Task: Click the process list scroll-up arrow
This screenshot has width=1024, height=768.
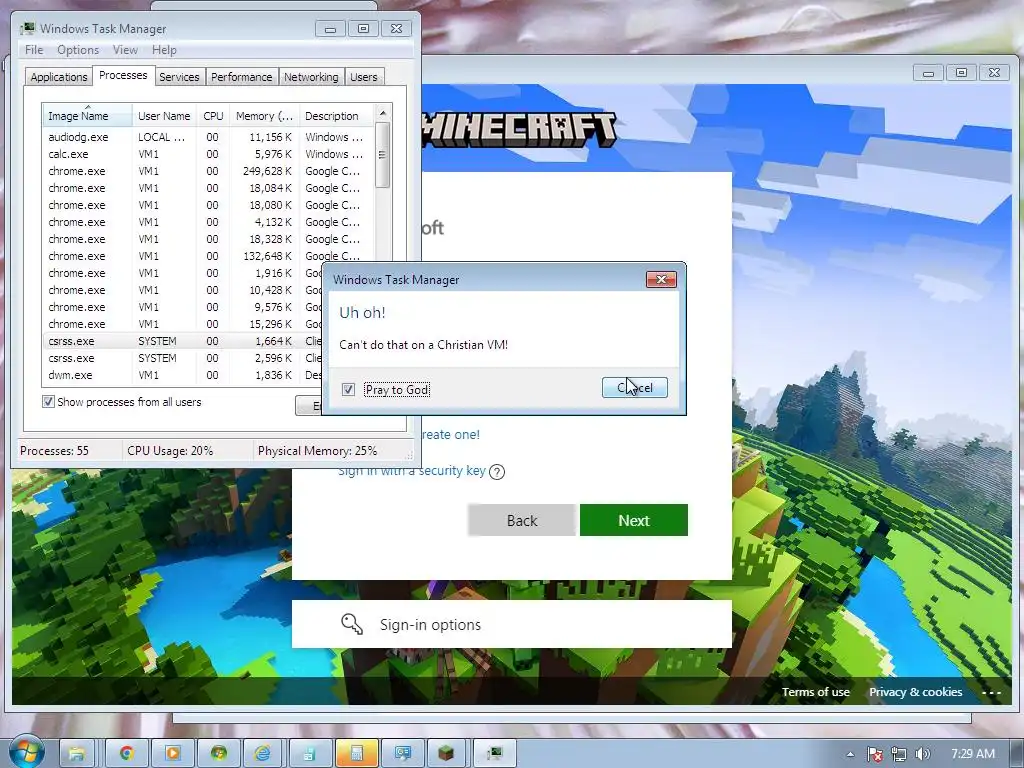Action: 383,113
